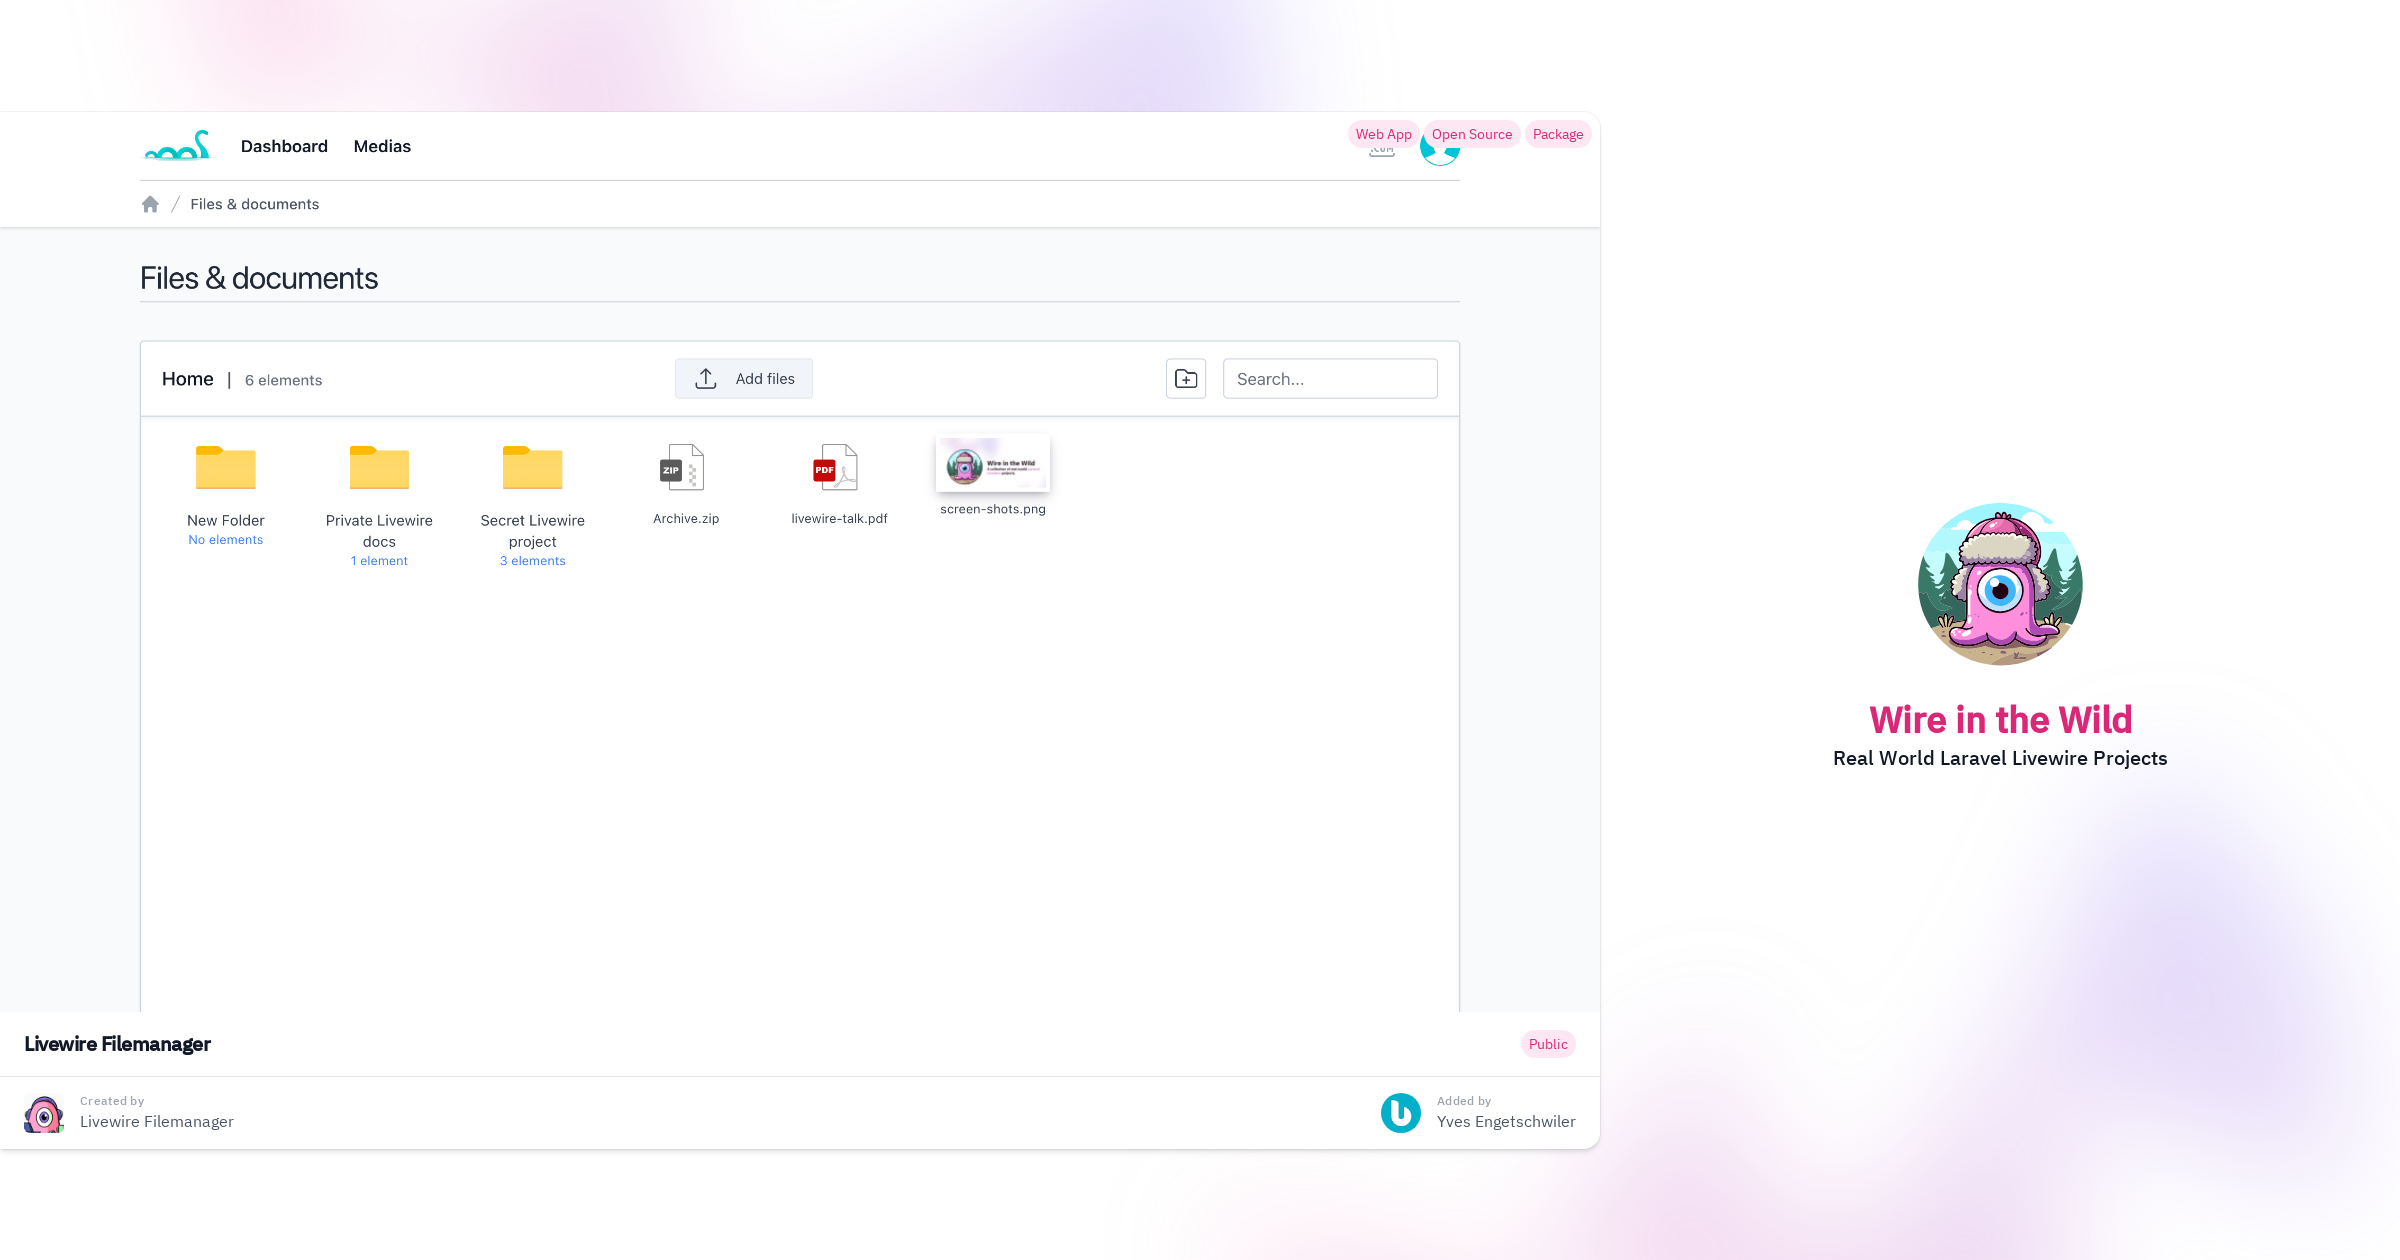Click the '6 elements' count text
Screen dimensions: 2400x1260
[284, 380]
